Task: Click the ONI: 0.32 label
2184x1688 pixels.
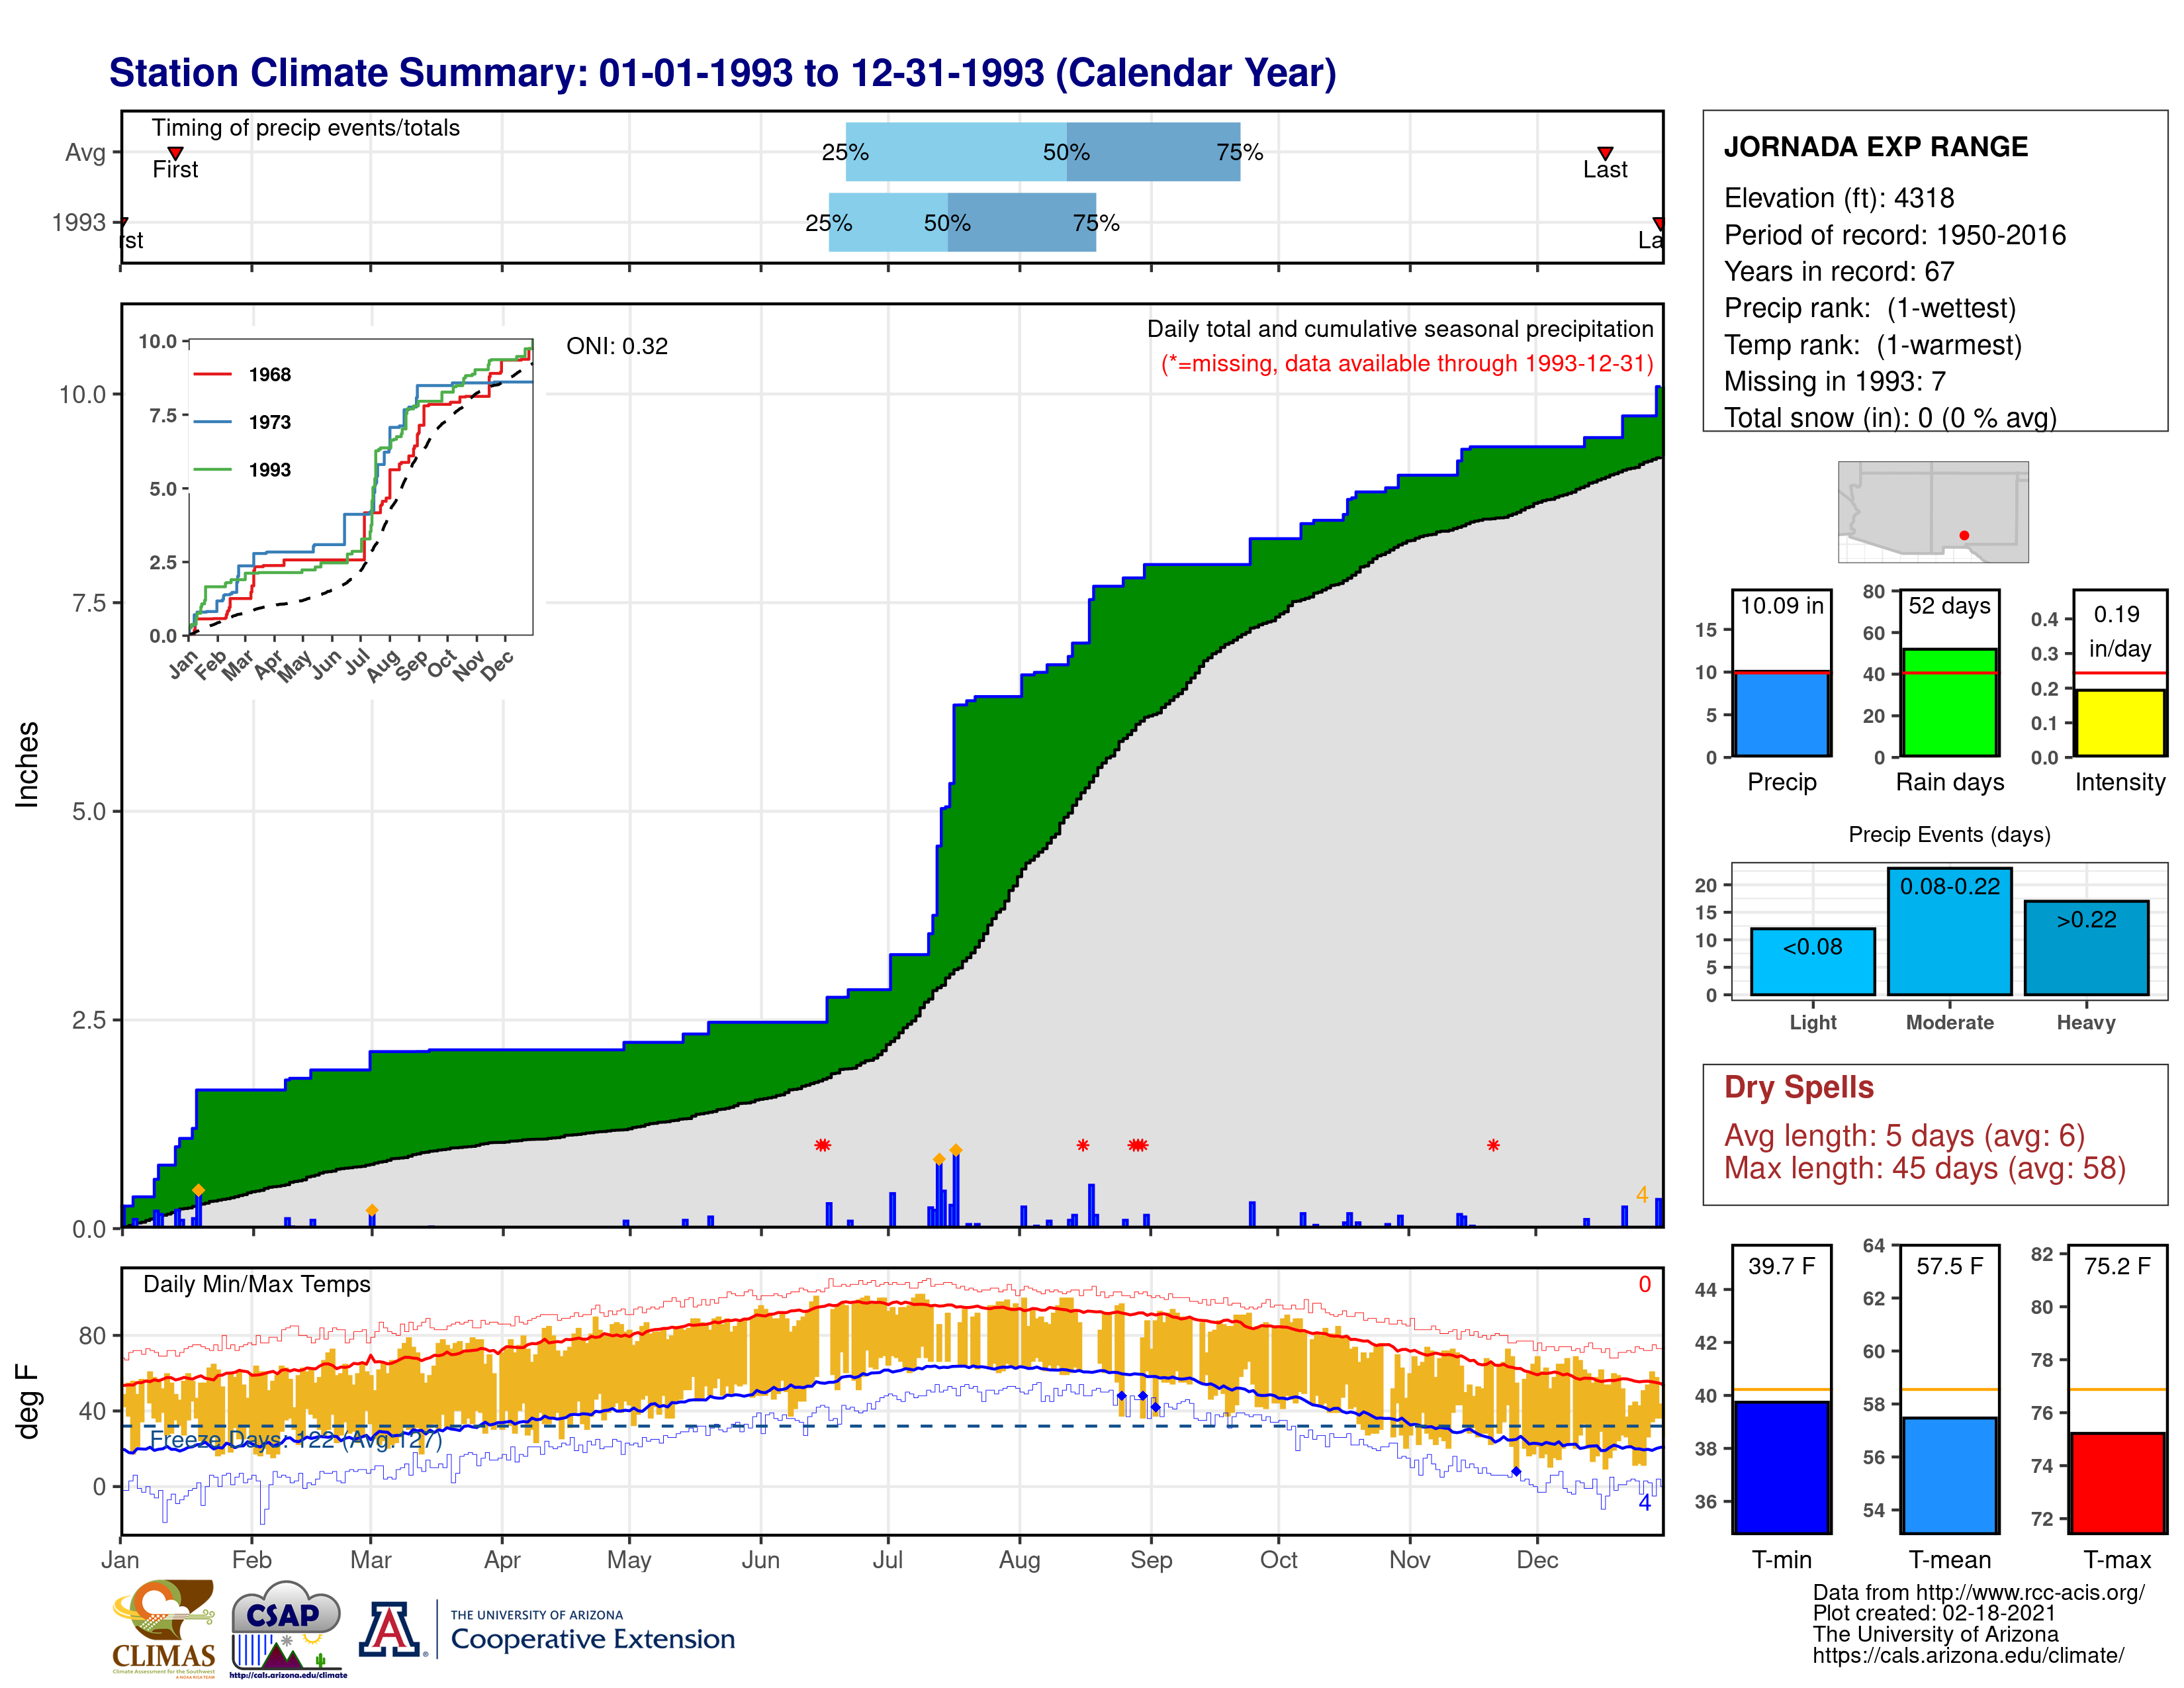Action: pos(617,346)
